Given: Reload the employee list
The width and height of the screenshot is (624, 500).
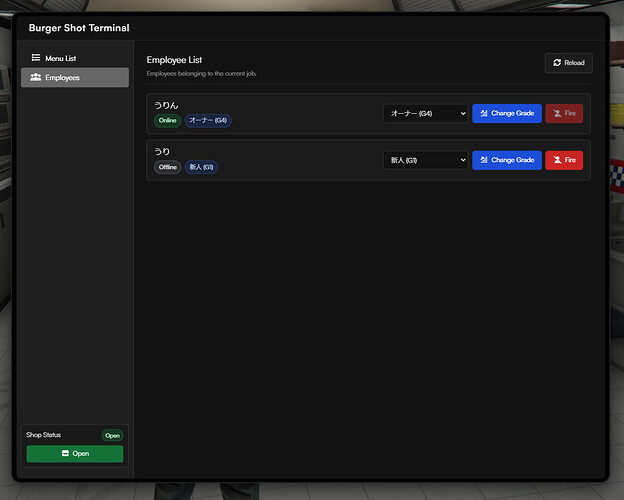Looking at the screenshot, I should (568, 63).
